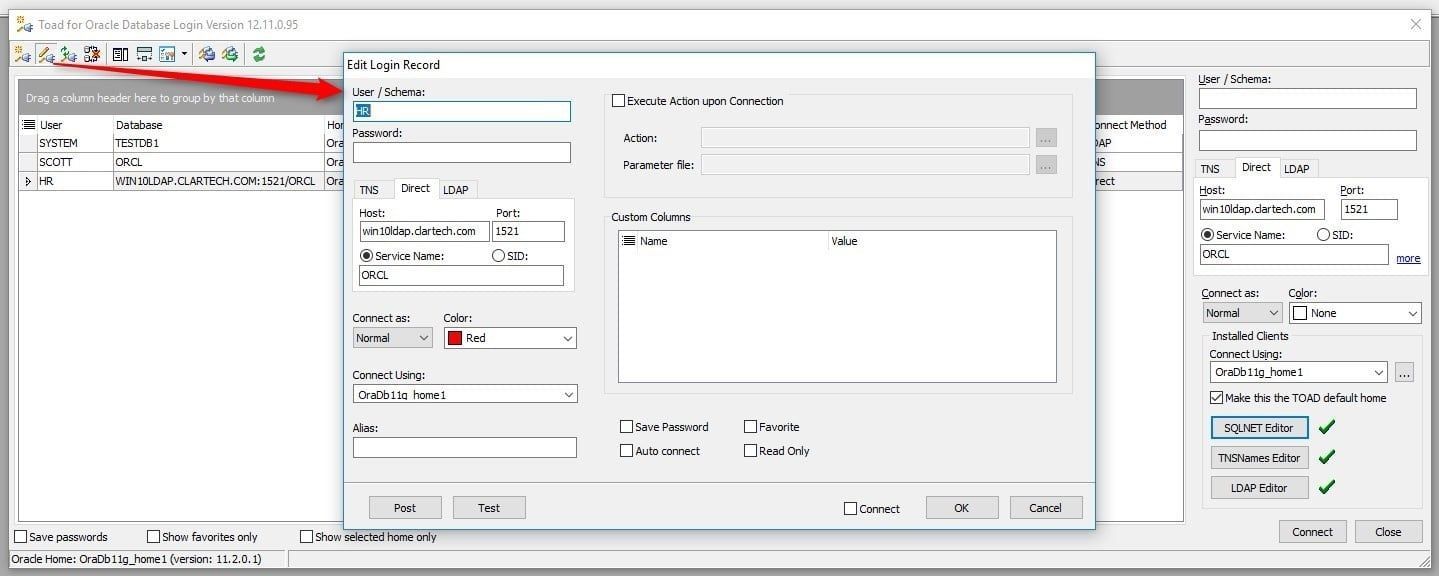
Task: Open Connect Using dropdown in Edit Login Record
Action: [465, 395]
